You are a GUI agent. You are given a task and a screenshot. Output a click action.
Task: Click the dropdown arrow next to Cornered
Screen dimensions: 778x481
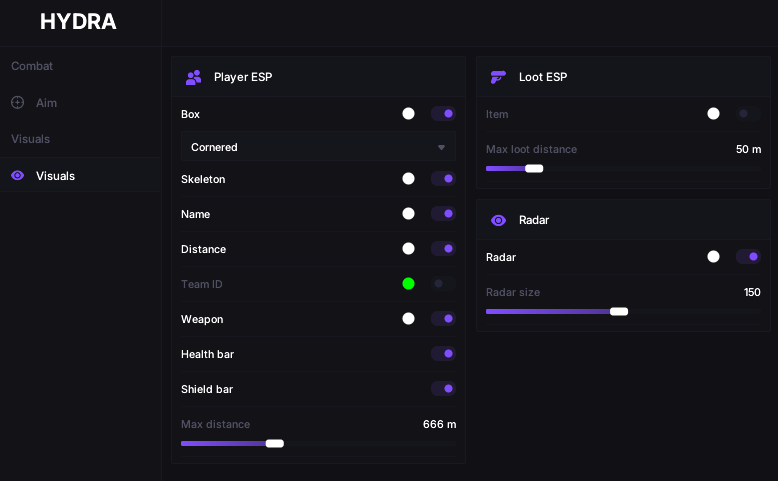441,147
